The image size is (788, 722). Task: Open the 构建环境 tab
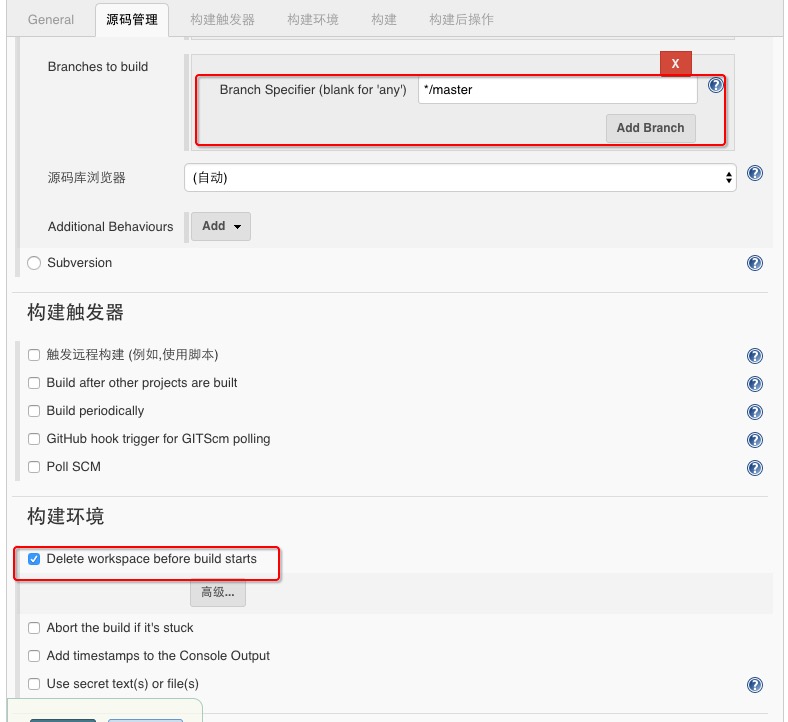tap(313, 20)
